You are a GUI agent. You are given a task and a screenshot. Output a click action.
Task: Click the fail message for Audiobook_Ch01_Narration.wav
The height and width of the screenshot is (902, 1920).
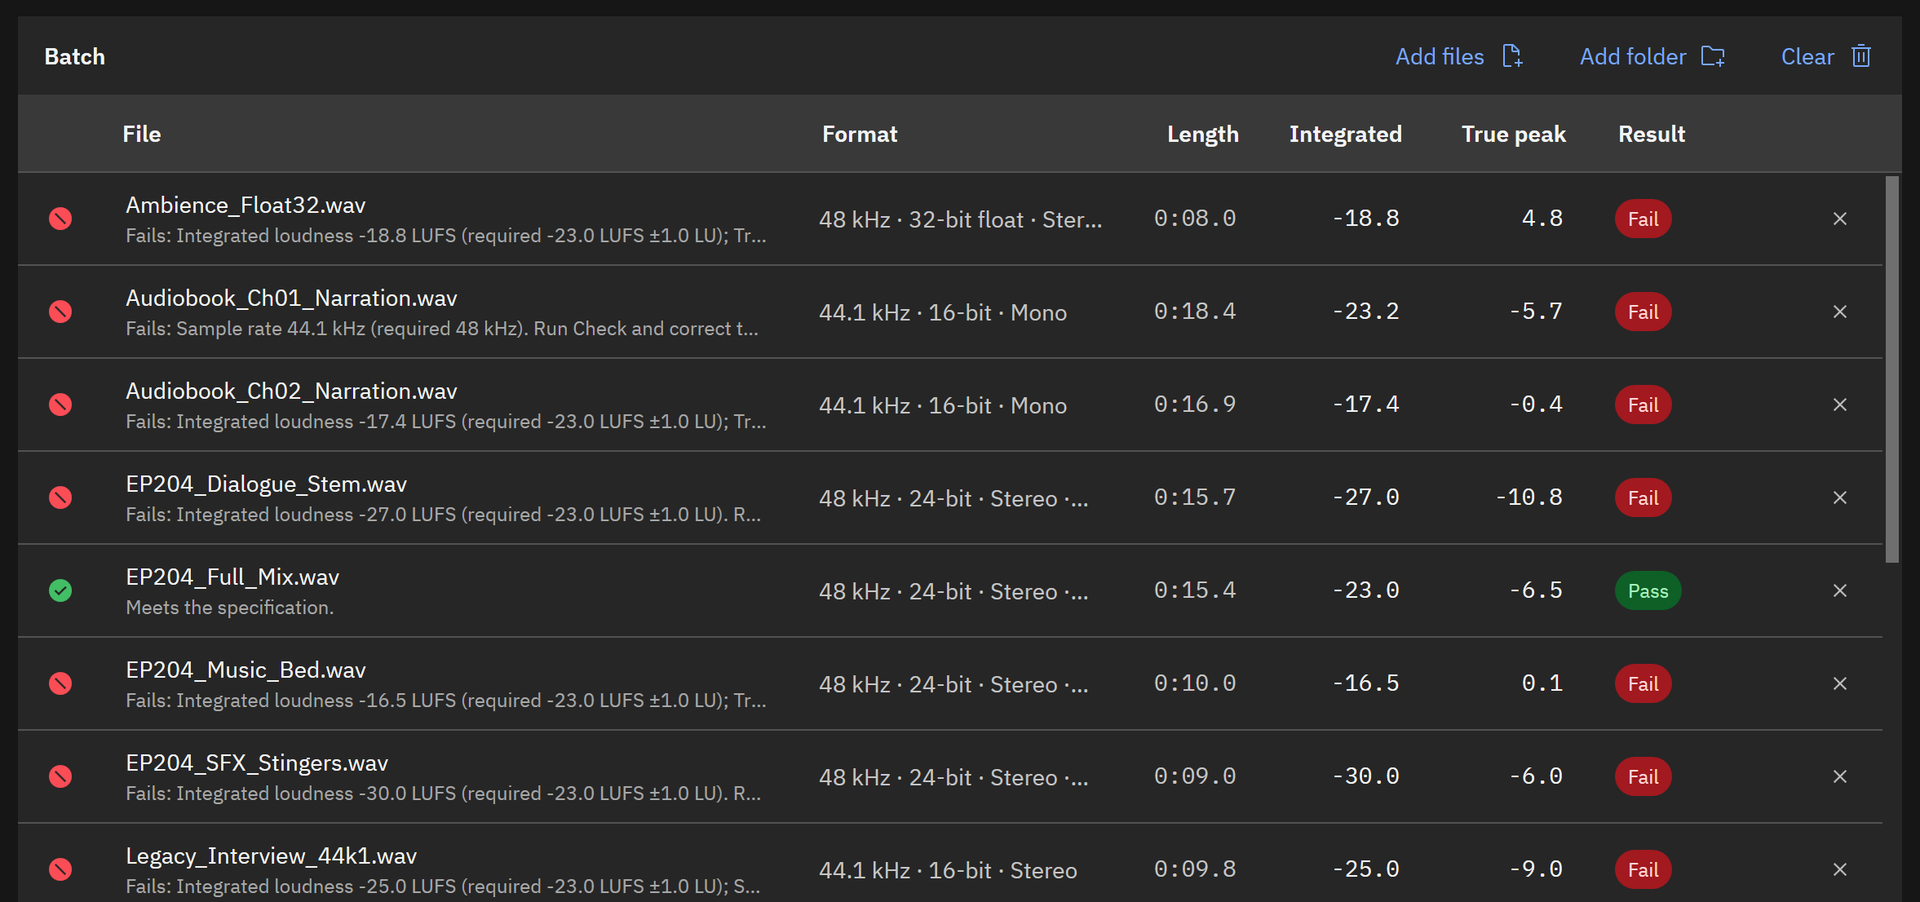pyautogui.click(x=442, y=328)
